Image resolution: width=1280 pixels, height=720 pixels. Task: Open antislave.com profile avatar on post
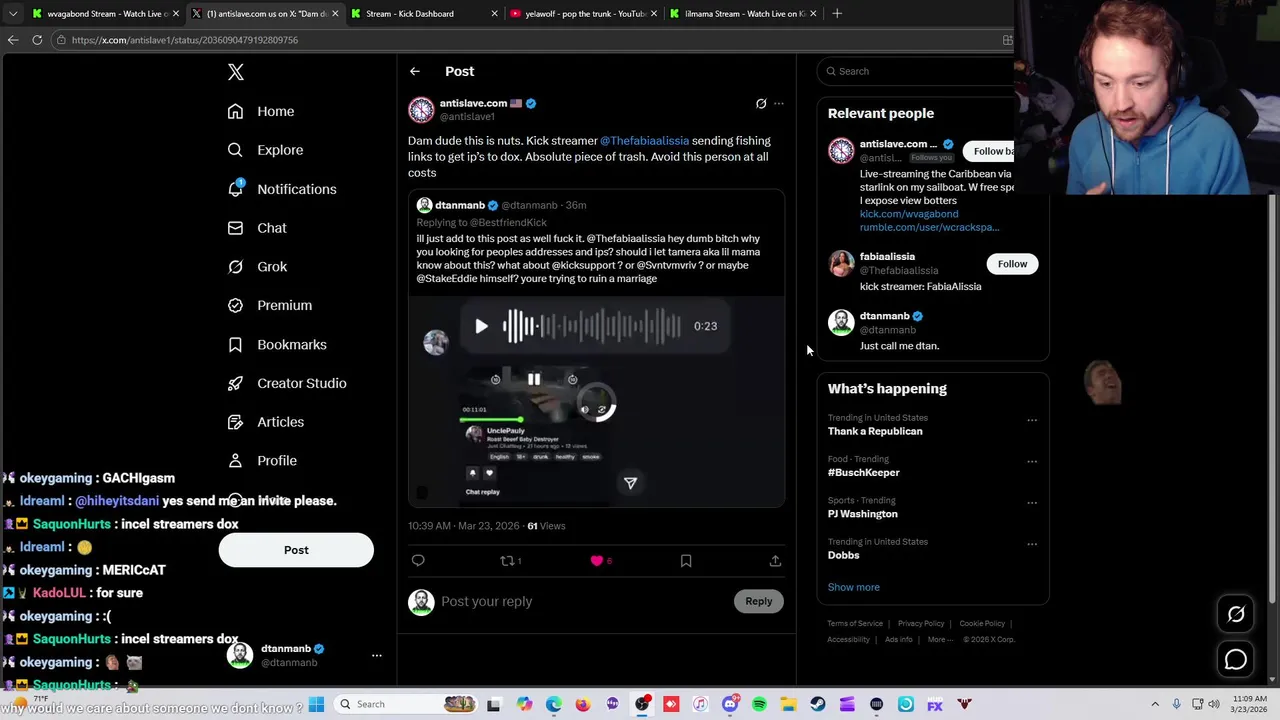(421, 109)
